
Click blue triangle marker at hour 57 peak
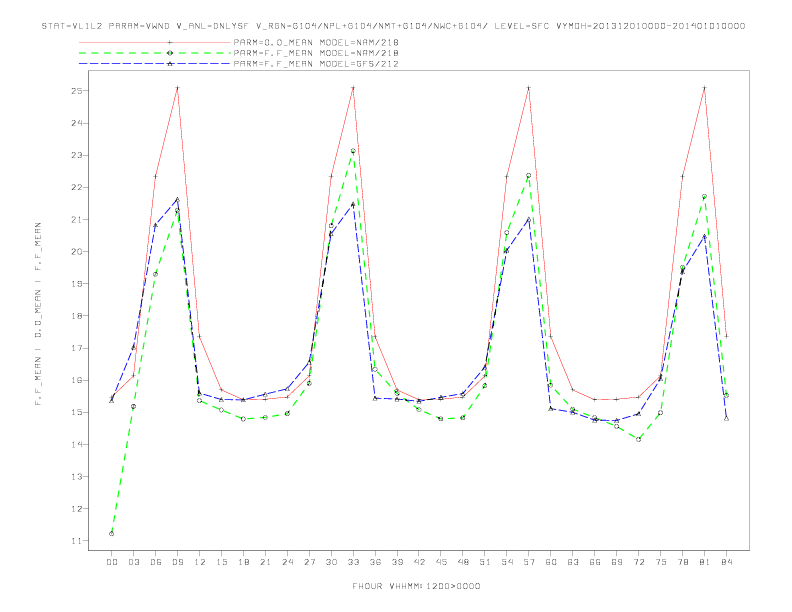click(529, 220)
